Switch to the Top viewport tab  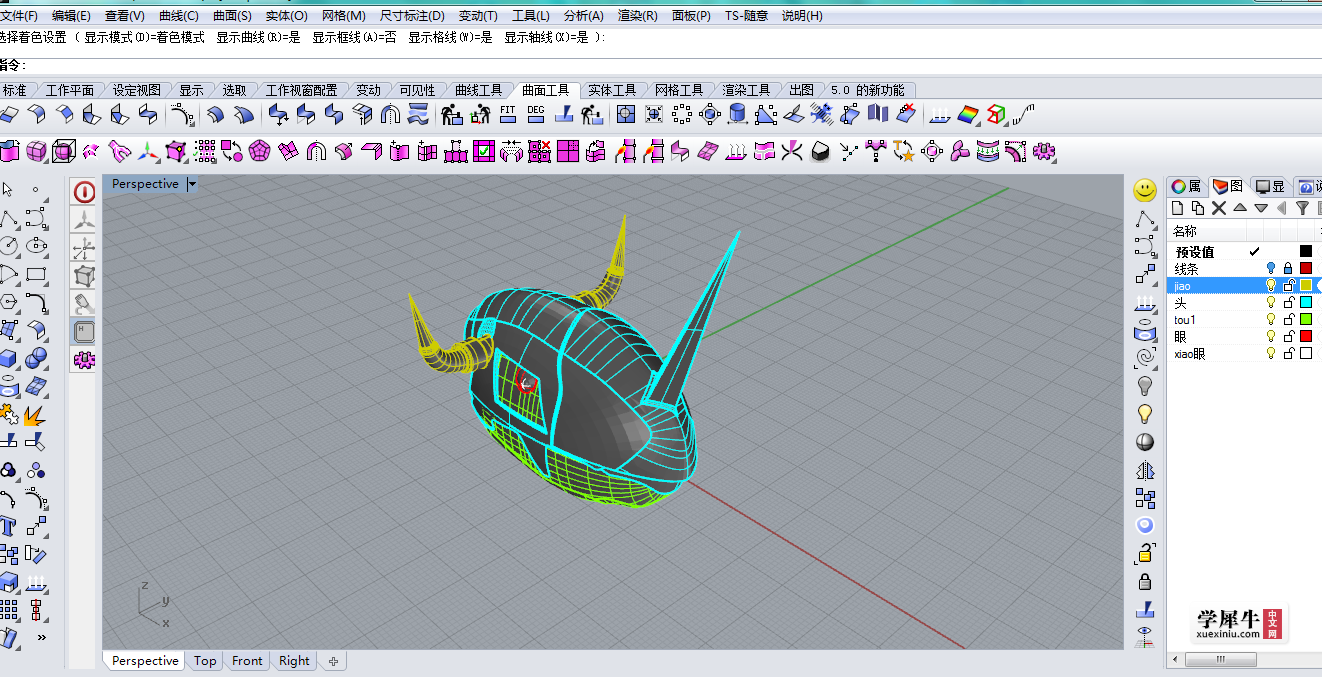pos(205,661)
